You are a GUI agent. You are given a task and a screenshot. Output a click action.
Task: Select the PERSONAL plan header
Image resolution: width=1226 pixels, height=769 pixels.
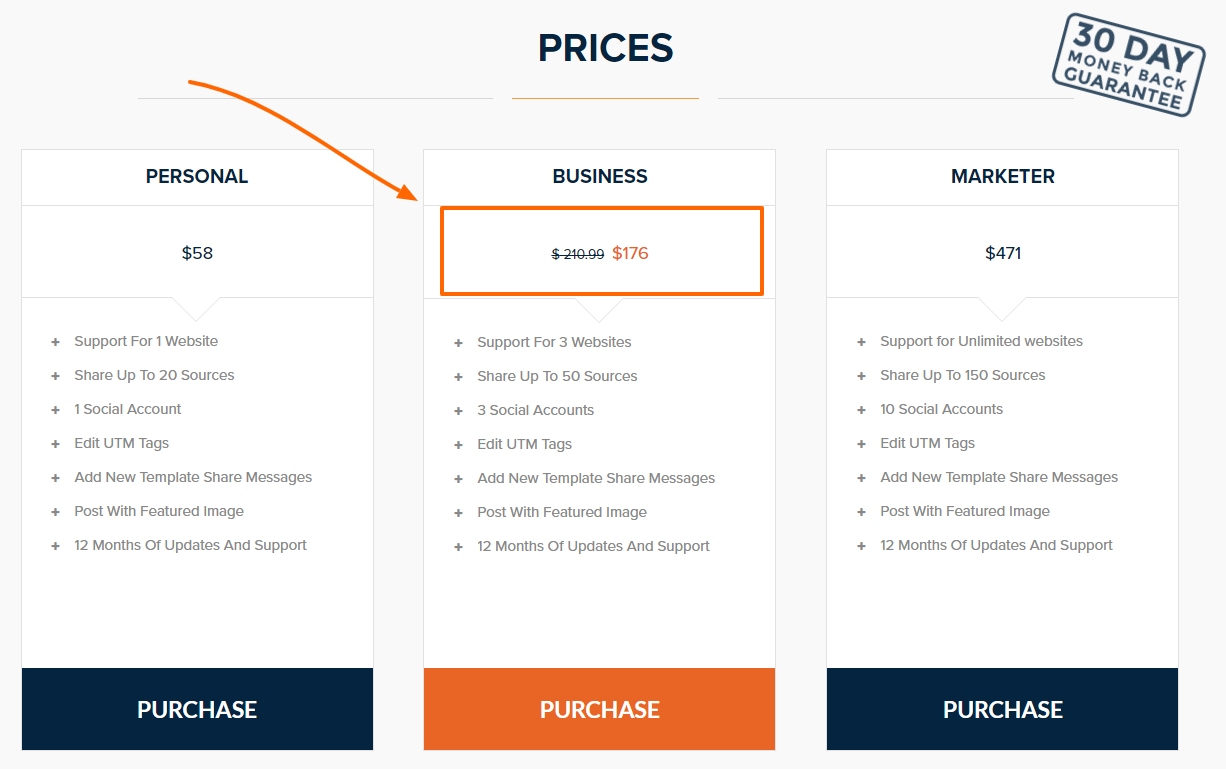coord(197,176)
